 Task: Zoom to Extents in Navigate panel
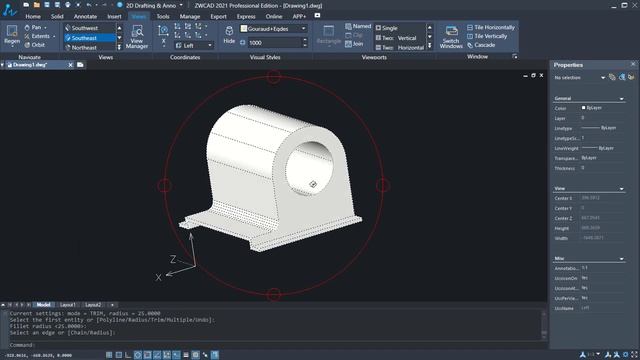tap(40, 36)
